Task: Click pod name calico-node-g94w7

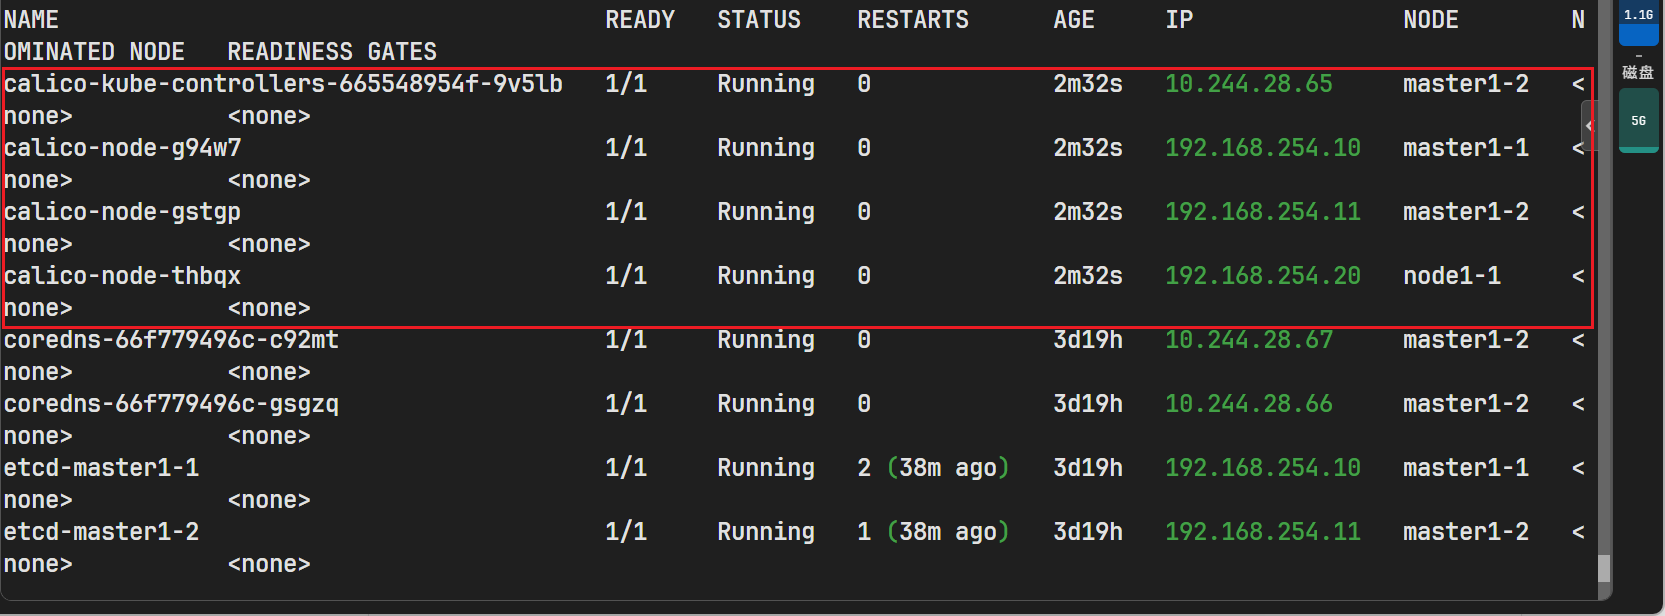Action: click(122, 148)
